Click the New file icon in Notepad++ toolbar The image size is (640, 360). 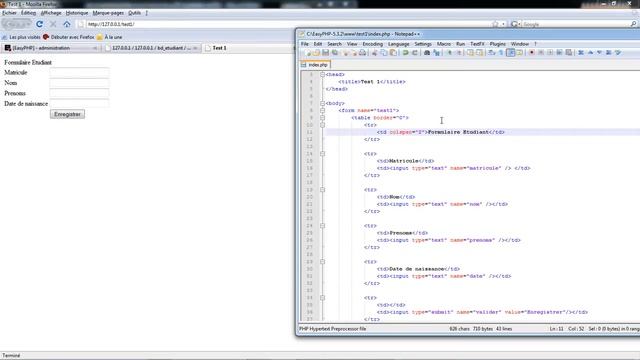308,53
